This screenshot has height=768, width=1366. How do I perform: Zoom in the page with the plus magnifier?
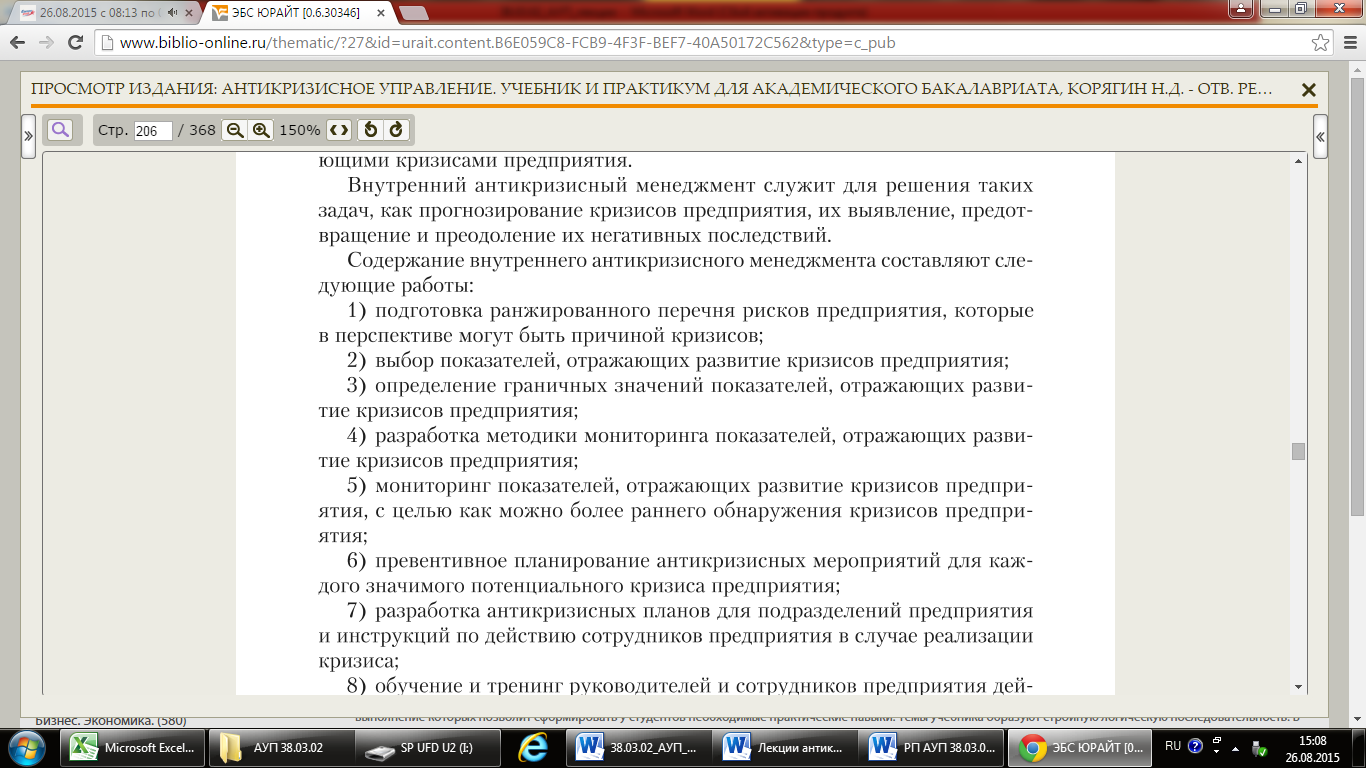coord(261,130)
